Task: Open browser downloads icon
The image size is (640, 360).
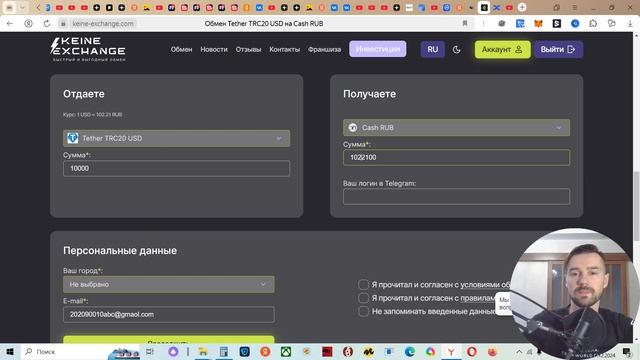Action: click(x=630, y=24)
